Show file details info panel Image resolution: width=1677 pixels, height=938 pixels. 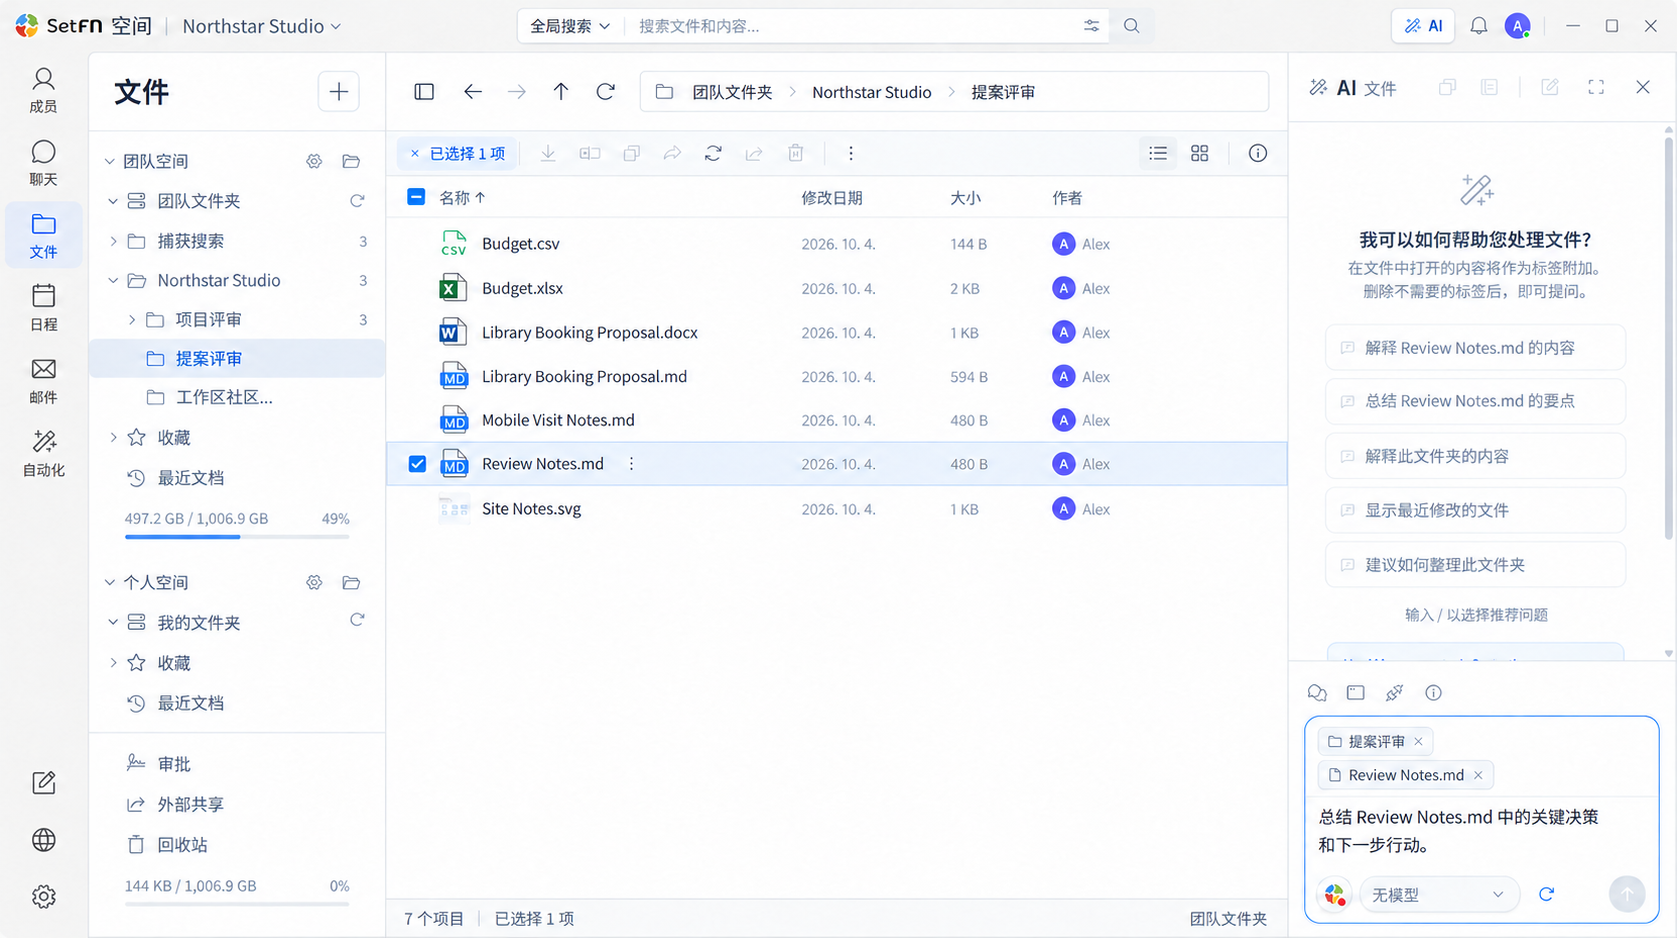point(1258,153)
